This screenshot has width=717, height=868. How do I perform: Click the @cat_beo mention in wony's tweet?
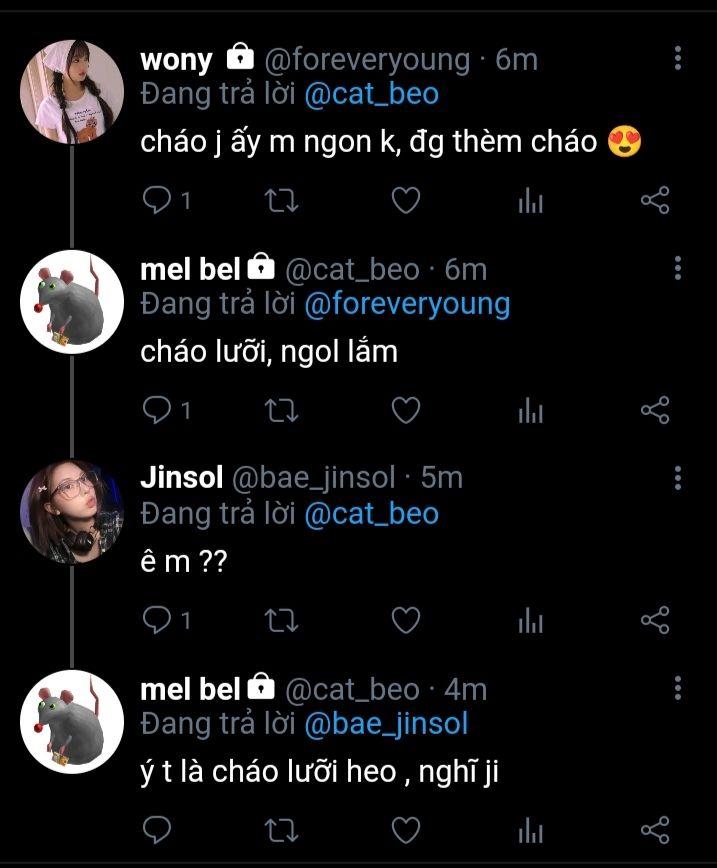click(371, 94)
